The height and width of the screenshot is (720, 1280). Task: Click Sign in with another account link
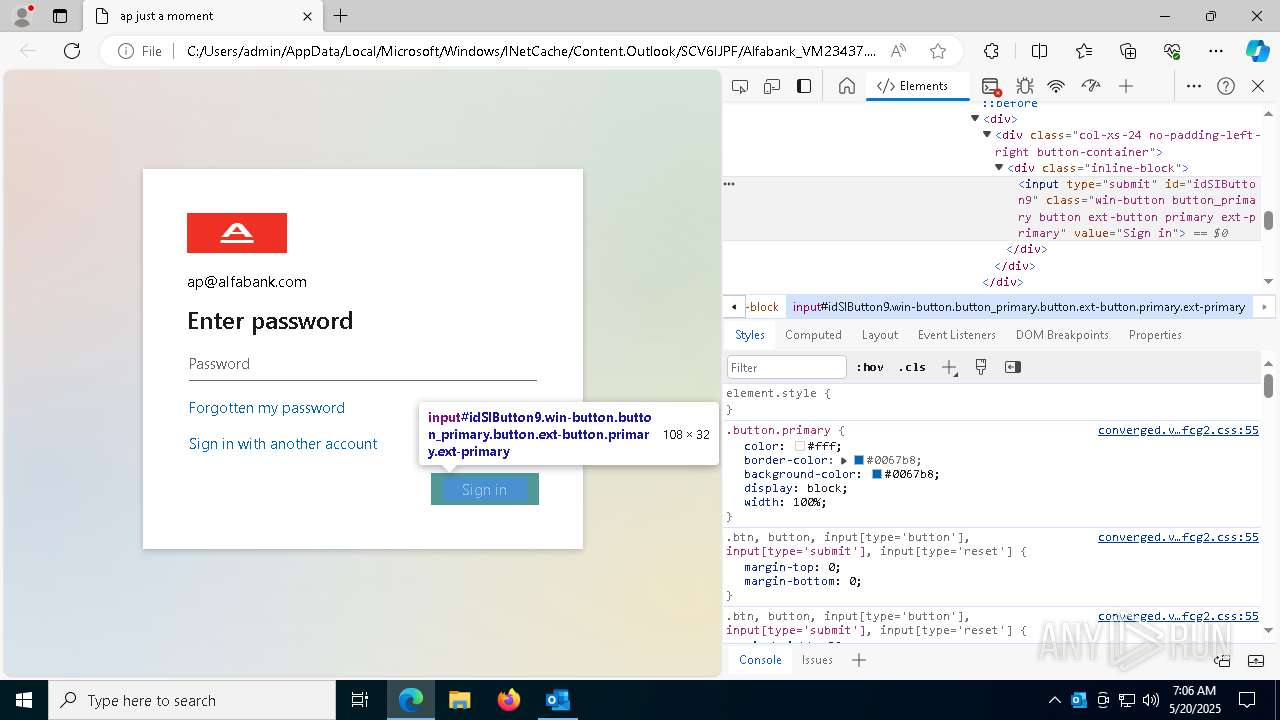point(283,444)
